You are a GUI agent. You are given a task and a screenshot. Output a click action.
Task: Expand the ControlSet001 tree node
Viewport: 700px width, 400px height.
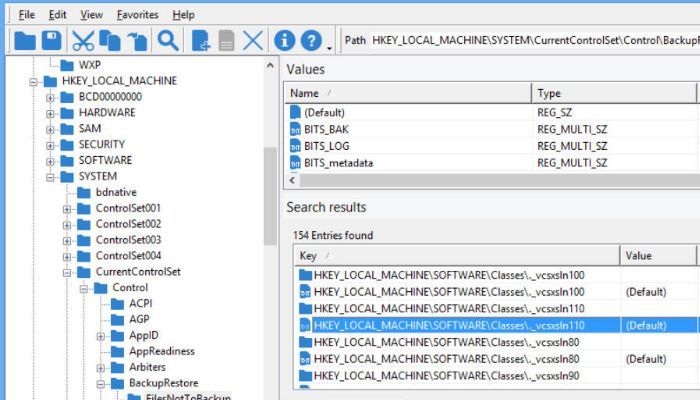(67, 209)
